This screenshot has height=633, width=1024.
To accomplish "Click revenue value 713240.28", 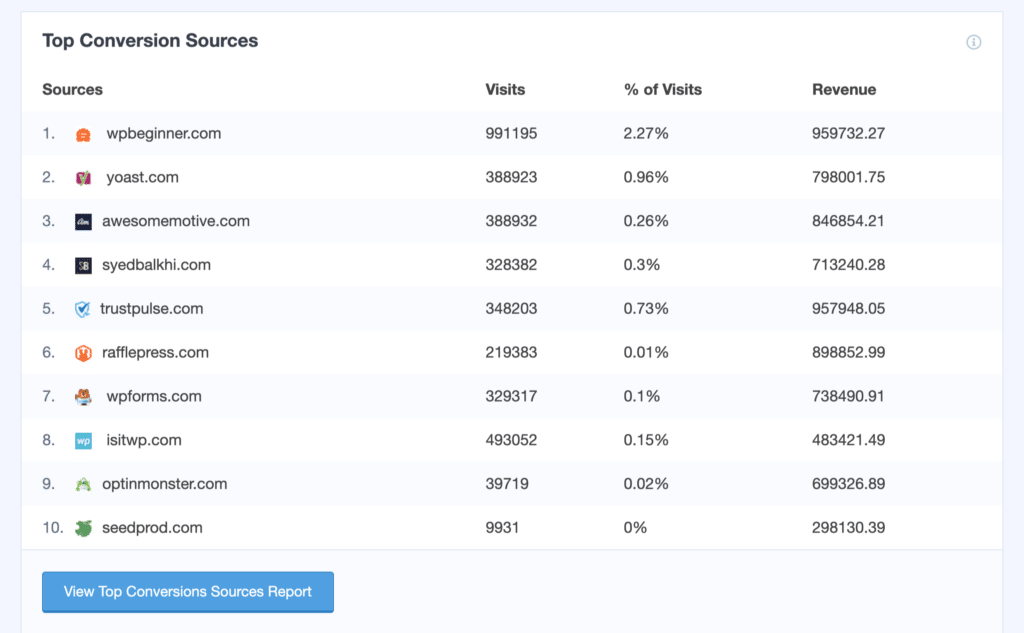I will click(x=848, y=265).
